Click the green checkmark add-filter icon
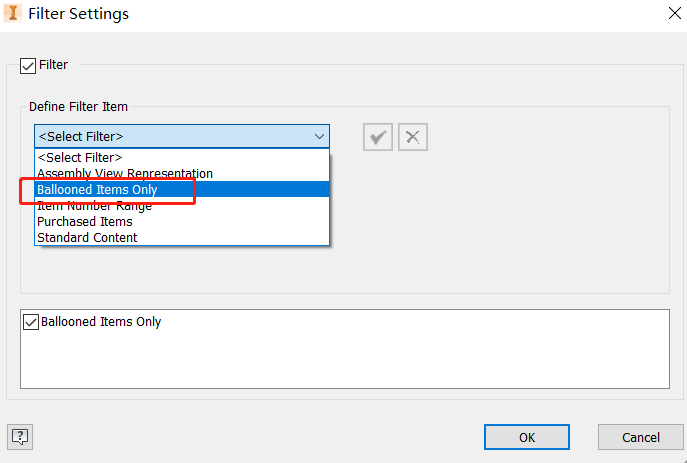This screenshot has width=687, height=463. click(x=378, y=137)
